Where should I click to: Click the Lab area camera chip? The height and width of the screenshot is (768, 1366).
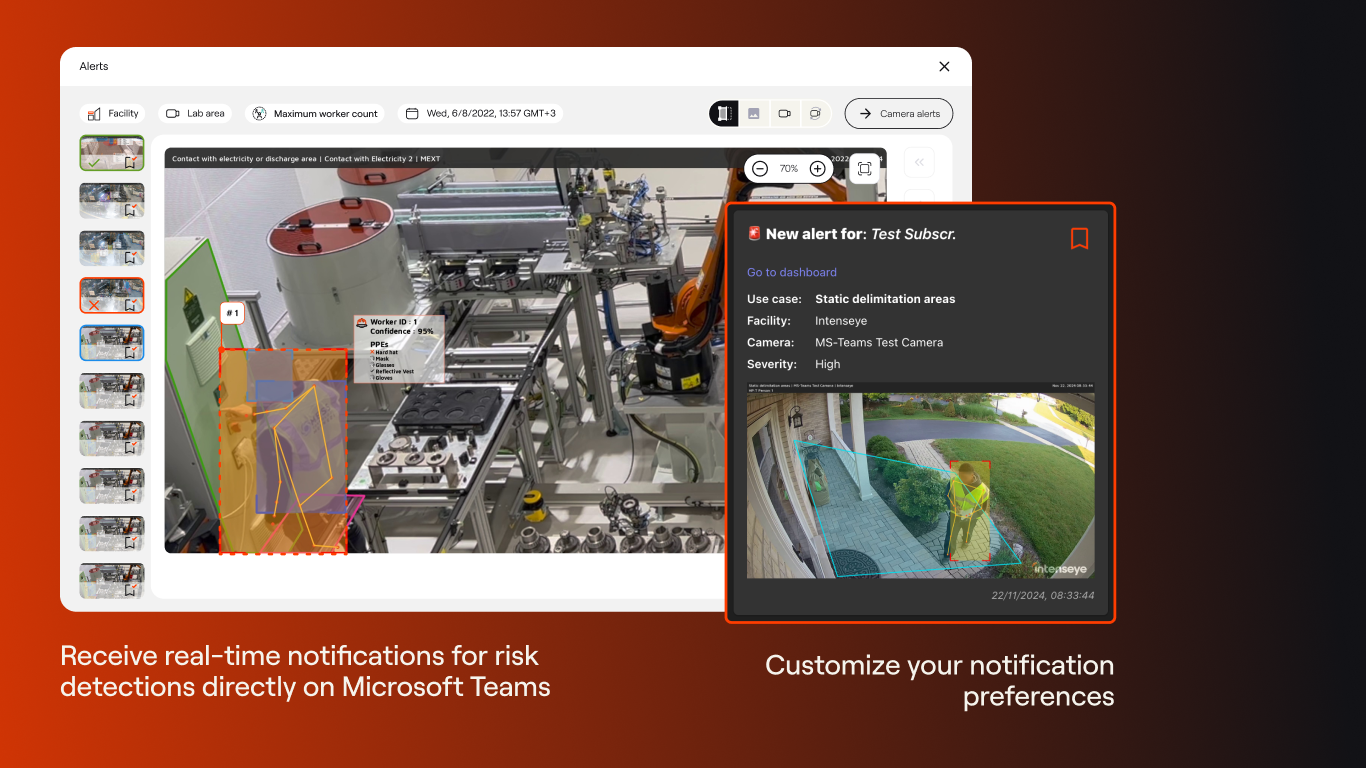click(x=196, y=114)
